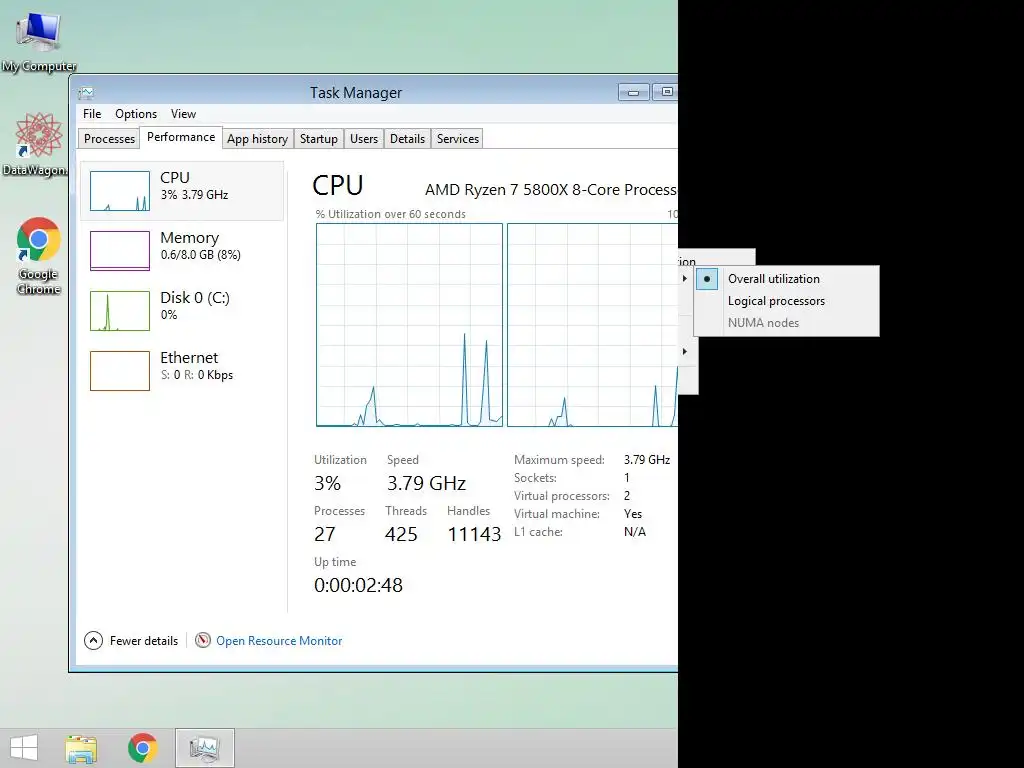Viewport: 1024px width, 768px height.
Task: Click the '0.6/8.0 GB (8%)' memory text
Action: point(200,255)
